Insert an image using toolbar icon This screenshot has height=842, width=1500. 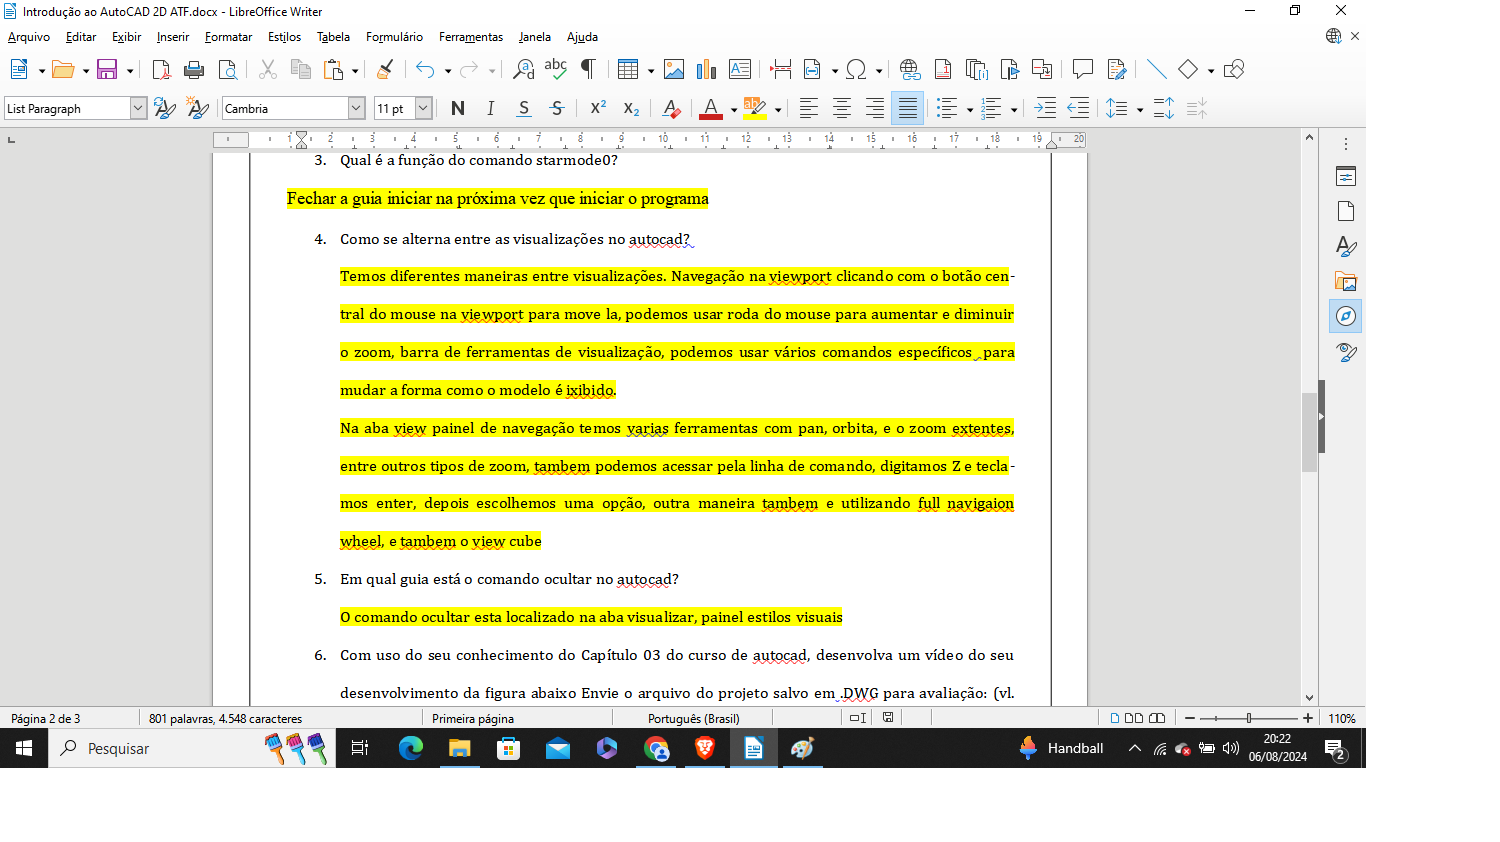(674, 69)
